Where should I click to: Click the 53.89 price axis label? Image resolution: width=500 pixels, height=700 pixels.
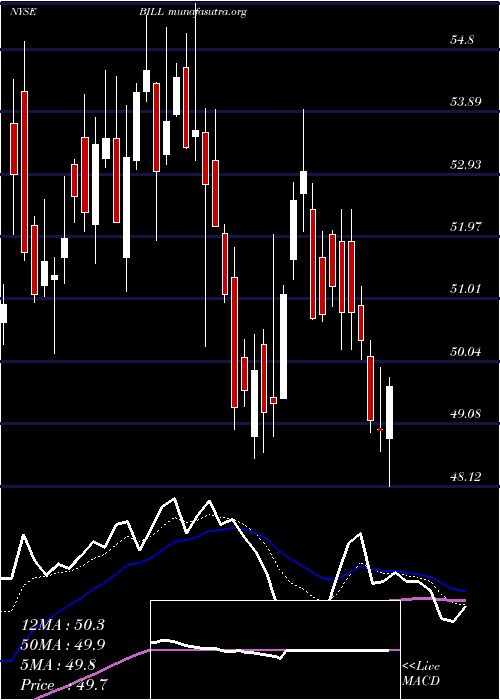(x=465, y=102)
